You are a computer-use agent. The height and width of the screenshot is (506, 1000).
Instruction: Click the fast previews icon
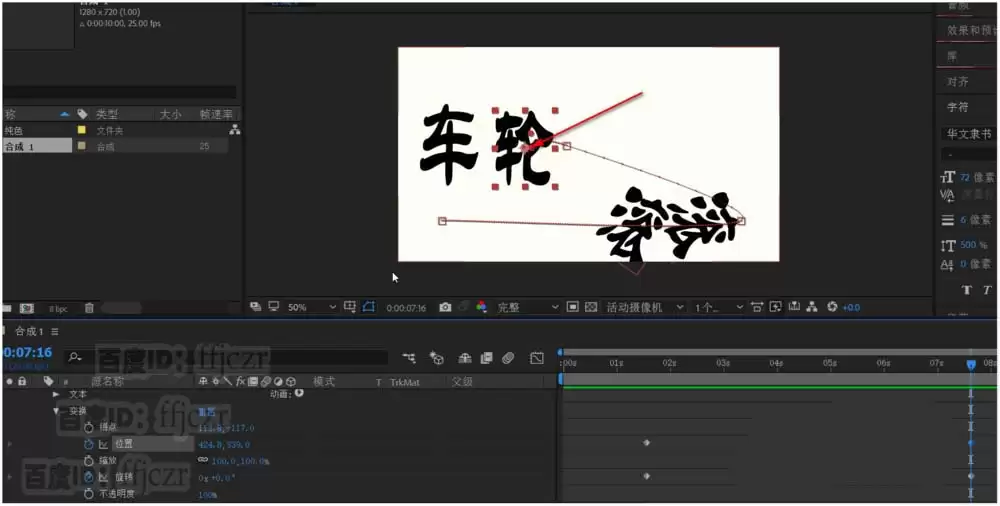point(776,307)
